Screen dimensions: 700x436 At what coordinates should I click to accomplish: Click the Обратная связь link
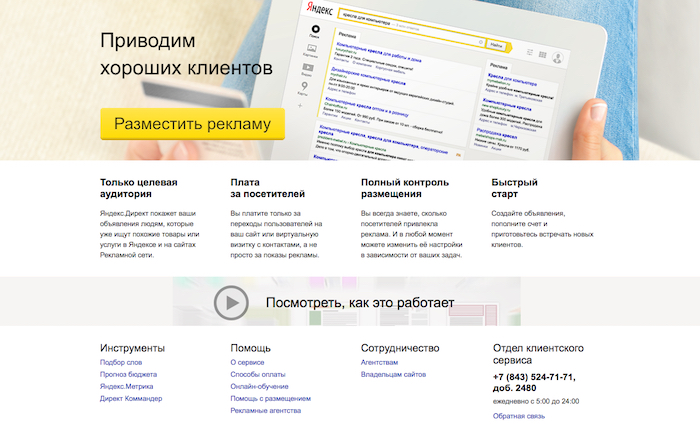[519, 416]
